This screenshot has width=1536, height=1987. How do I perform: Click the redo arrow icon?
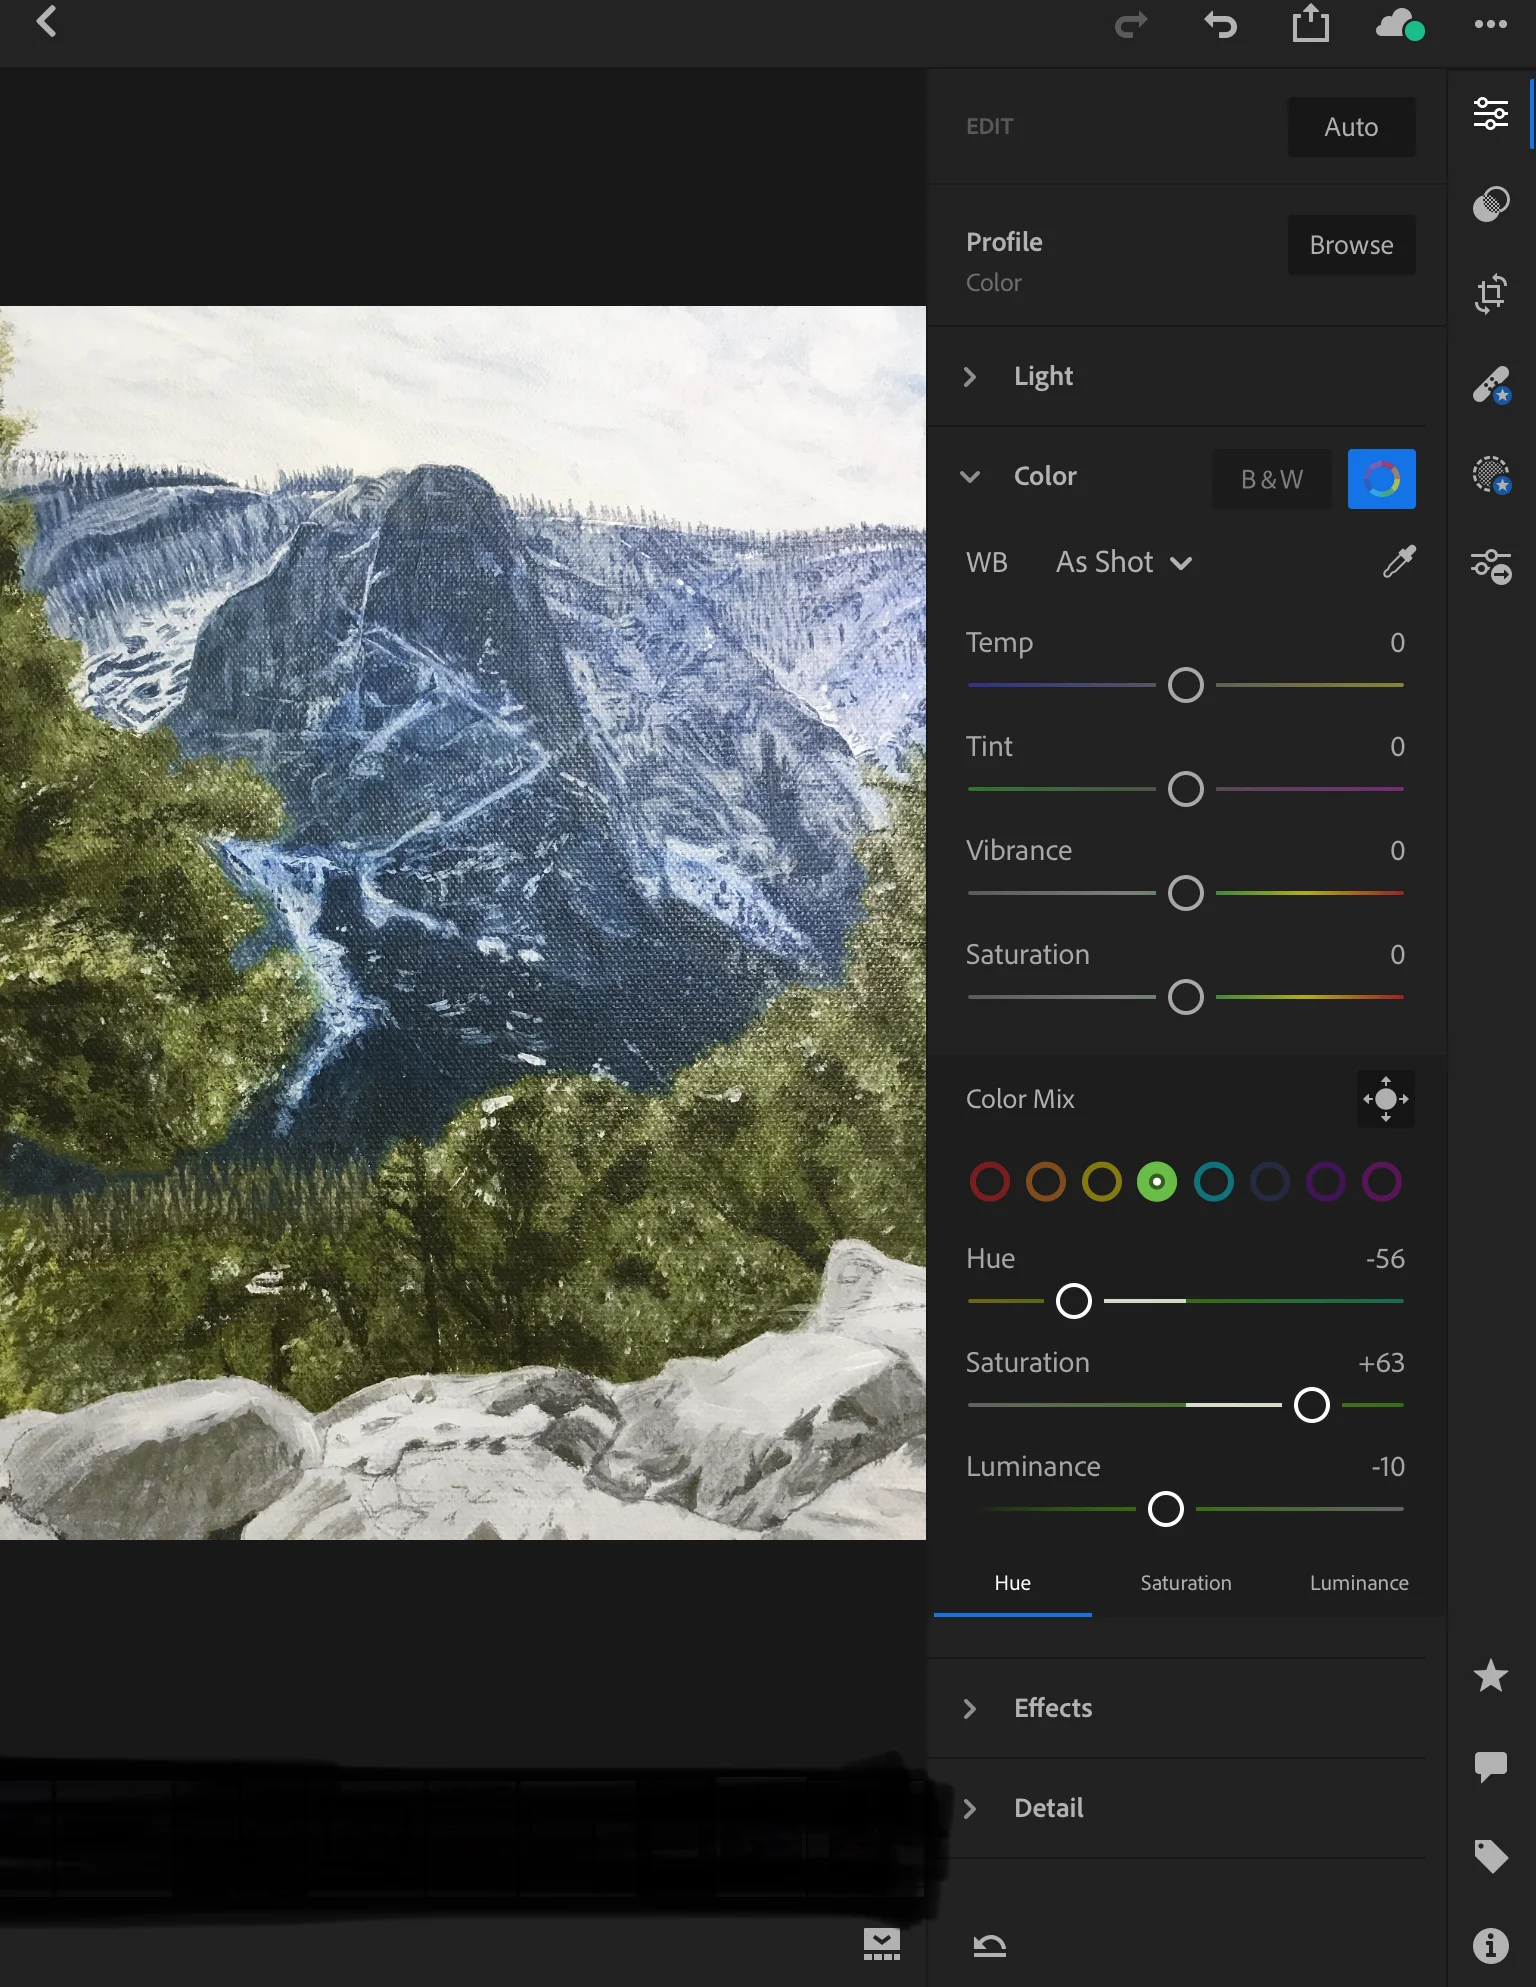(x=1131, y=24)
